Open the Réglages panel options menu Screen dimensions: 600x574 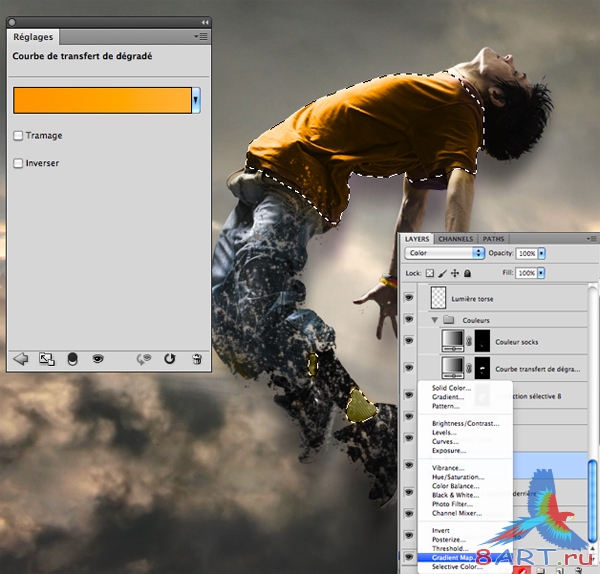(x=201, y=36)
